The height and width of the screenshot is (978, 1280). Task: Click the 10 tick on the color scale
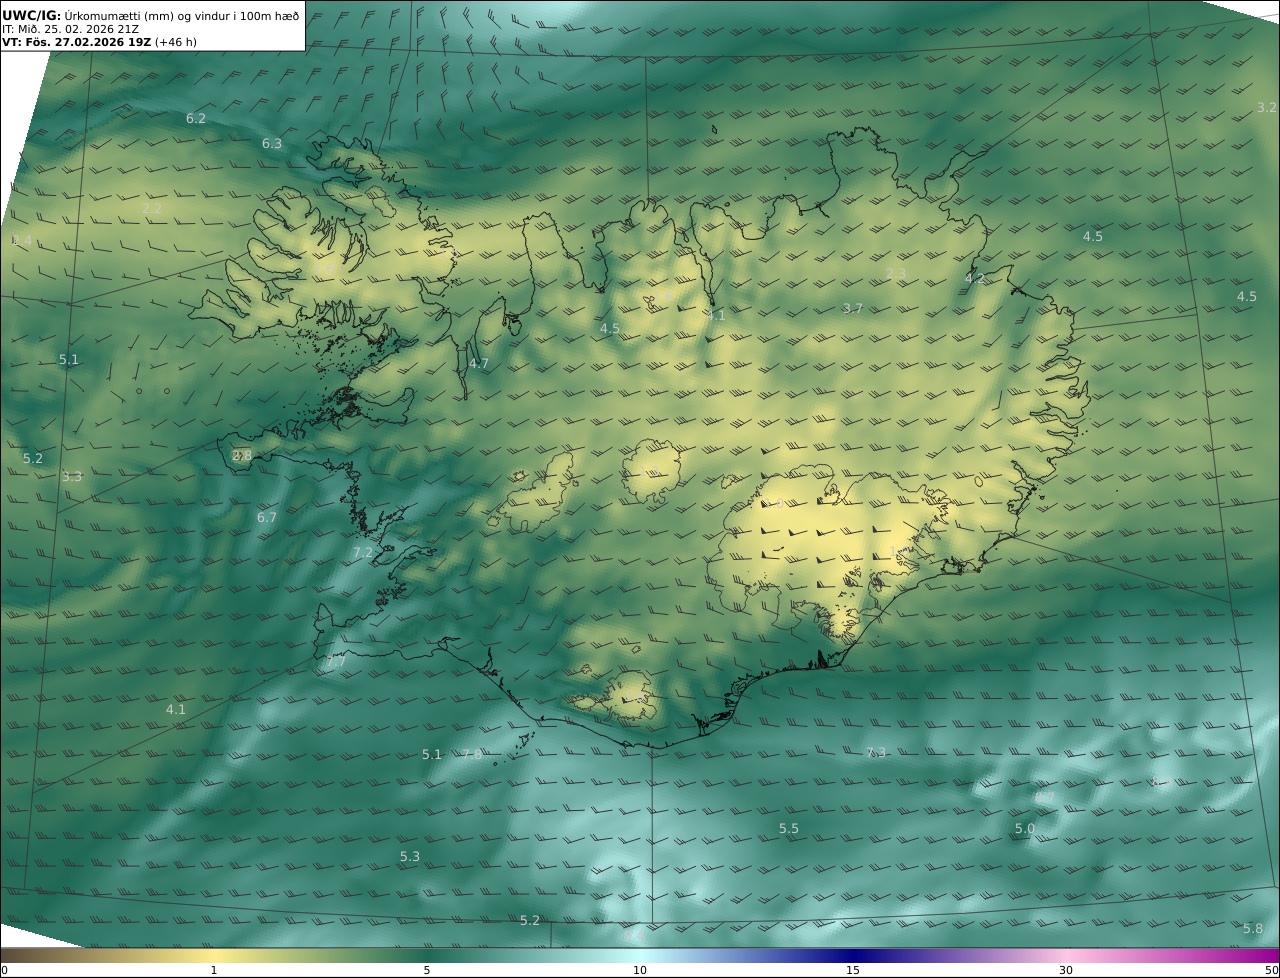pos(640,970)
